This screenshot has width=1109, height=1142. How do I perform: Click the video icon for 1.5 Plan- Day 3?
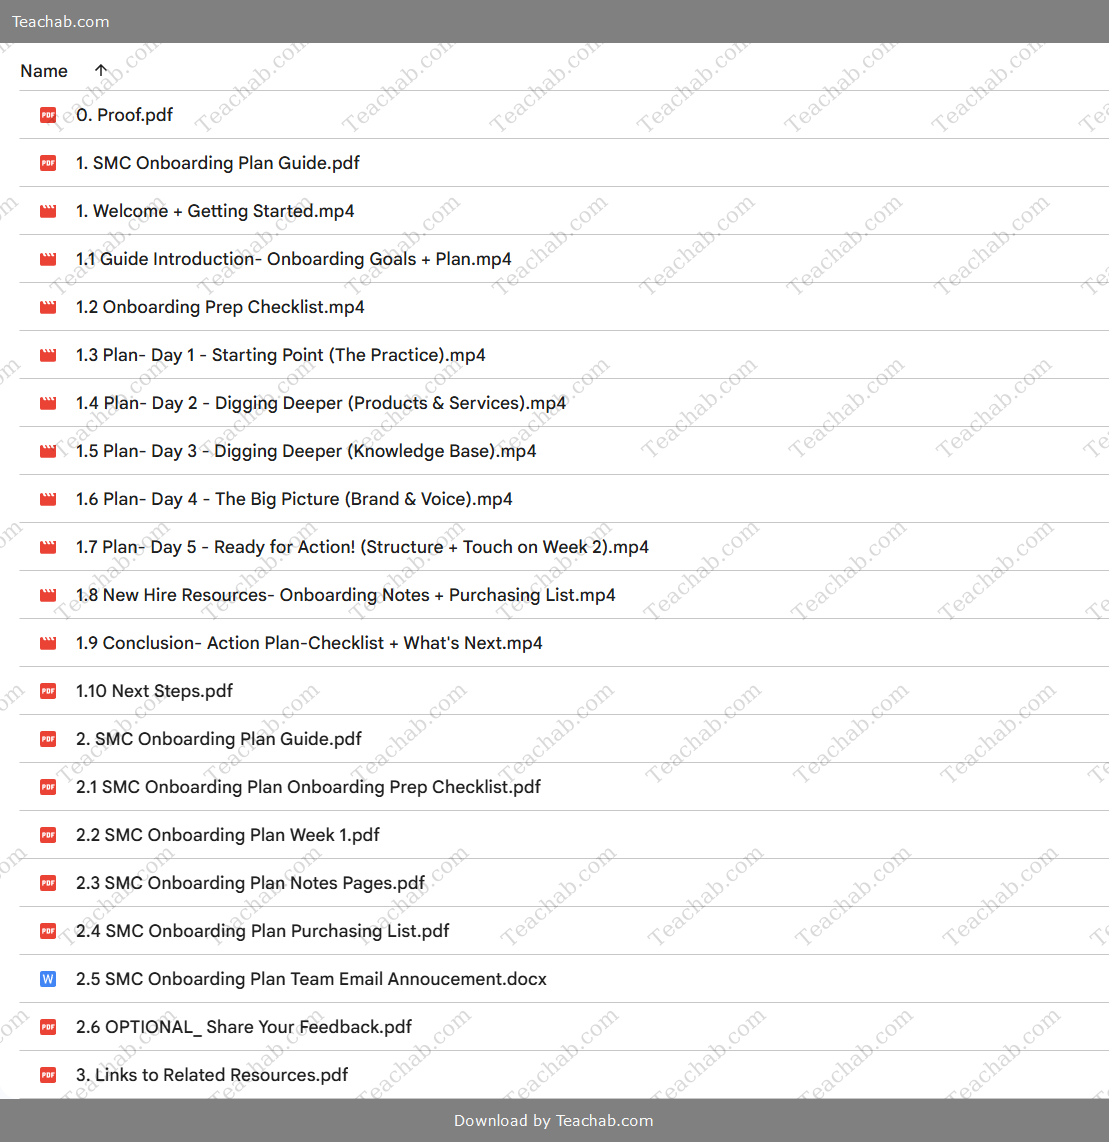pyautogui.click(x=48, y=452)
